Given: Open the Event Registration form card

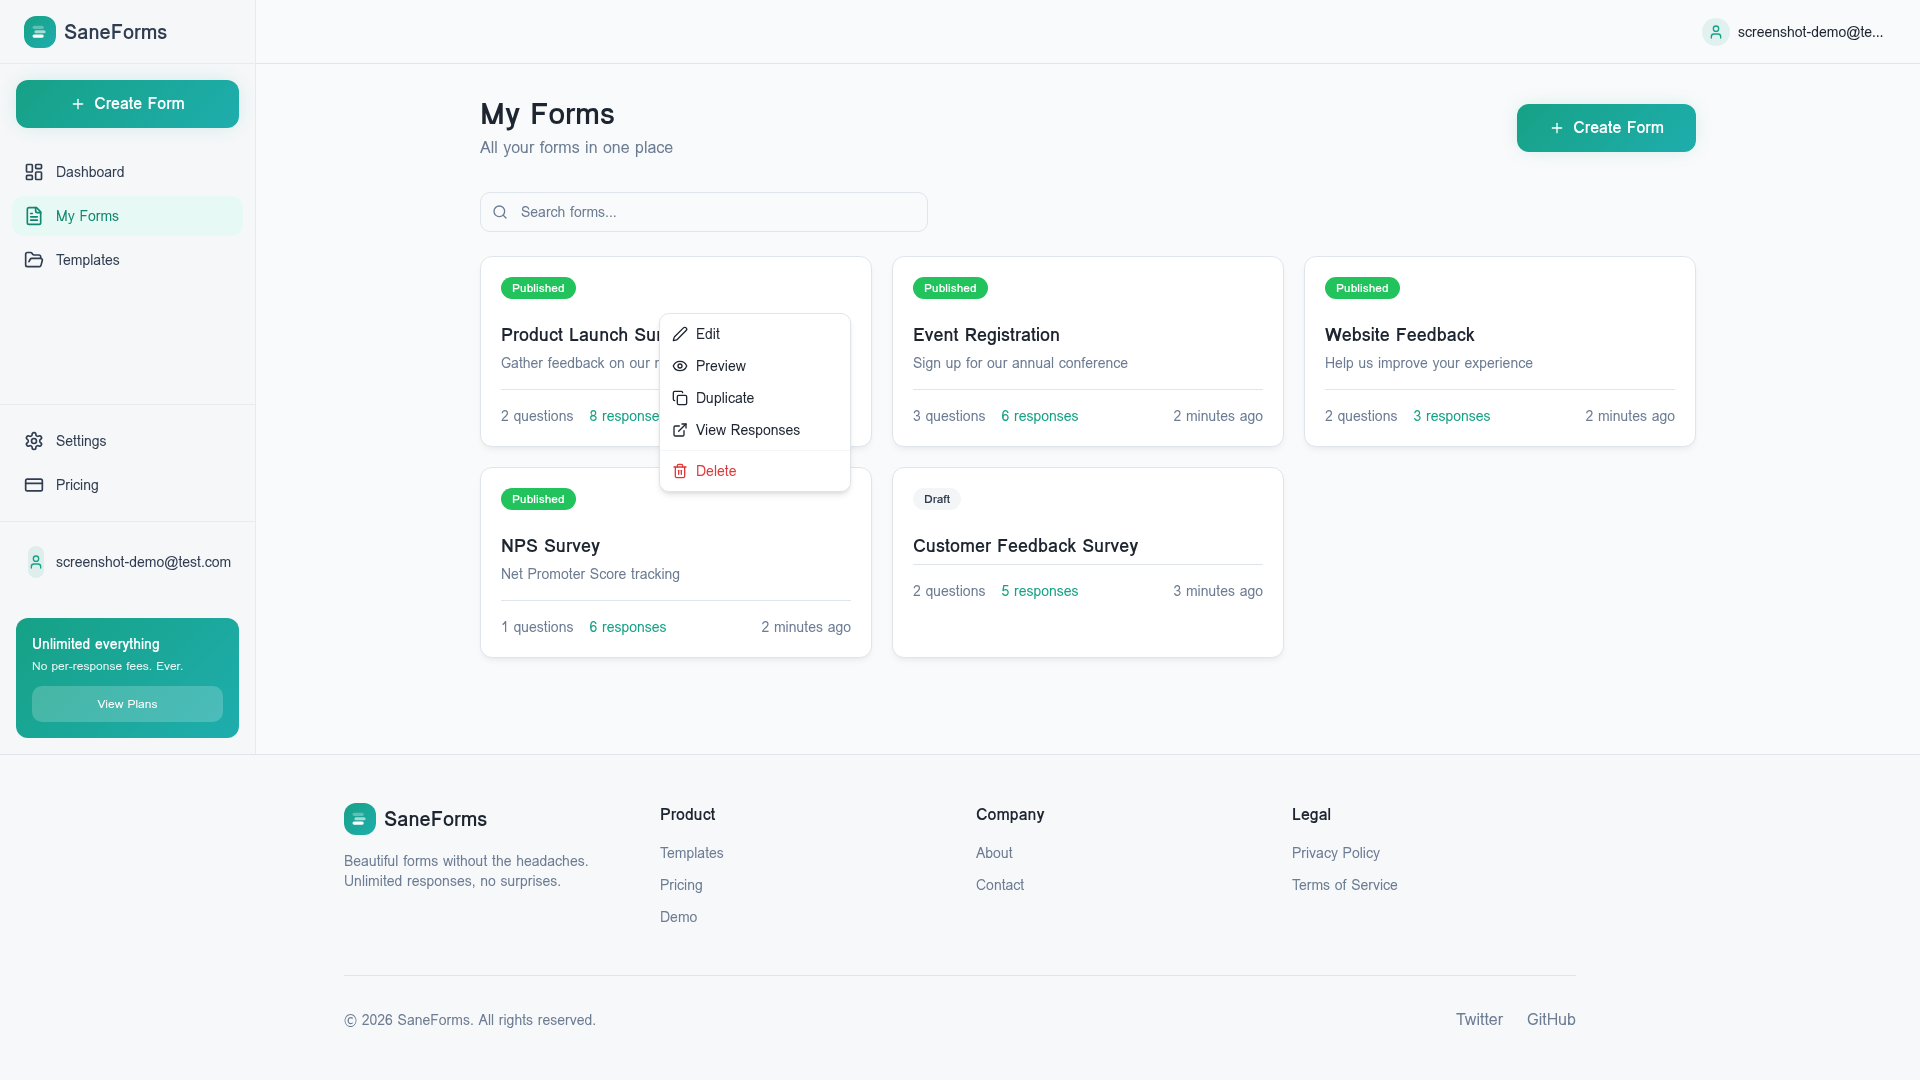Looking at the screenshot, I should (x=1088, y=352).
